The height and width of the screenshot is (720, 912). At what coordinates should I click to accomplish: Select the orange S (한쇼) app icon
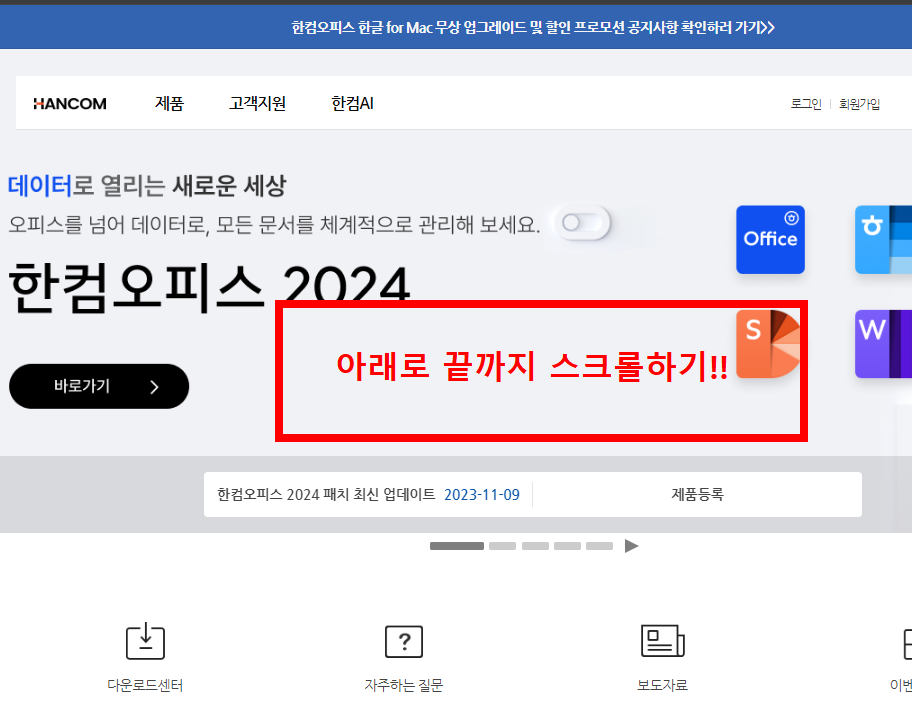[770, 343]
